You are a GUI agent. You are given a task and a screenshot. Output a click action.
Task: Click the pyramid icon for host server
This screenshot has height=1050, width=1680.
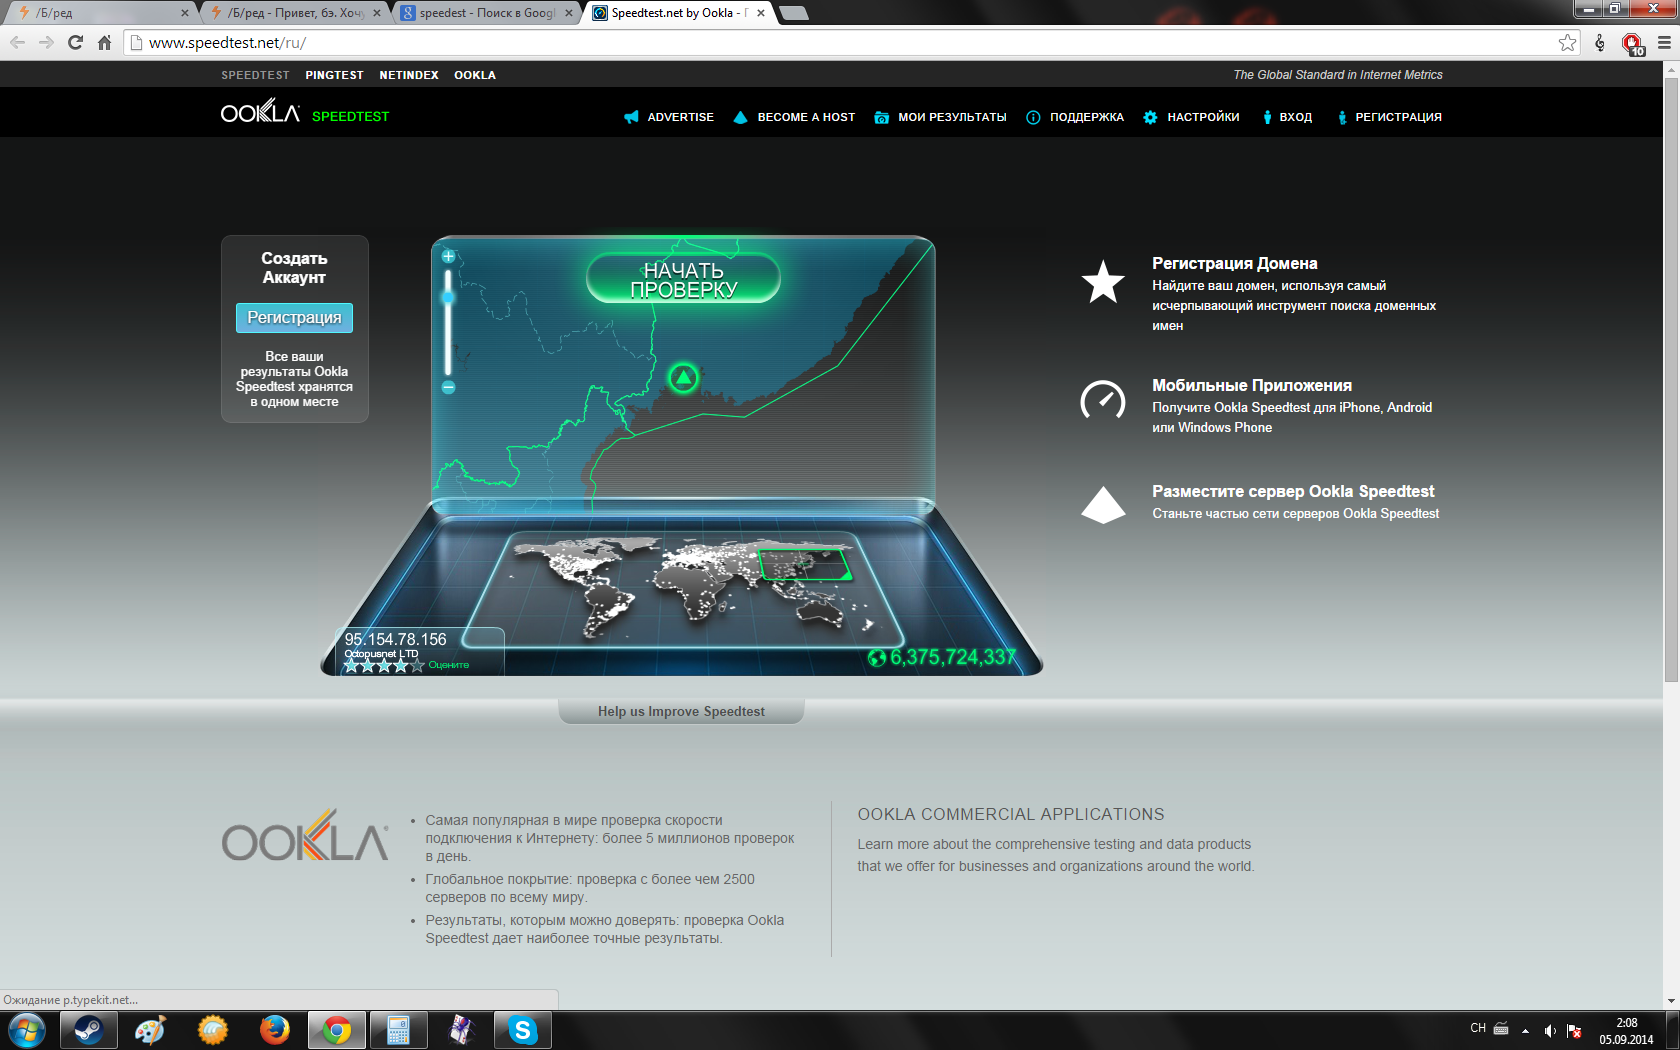click(x=1103, y=505)
